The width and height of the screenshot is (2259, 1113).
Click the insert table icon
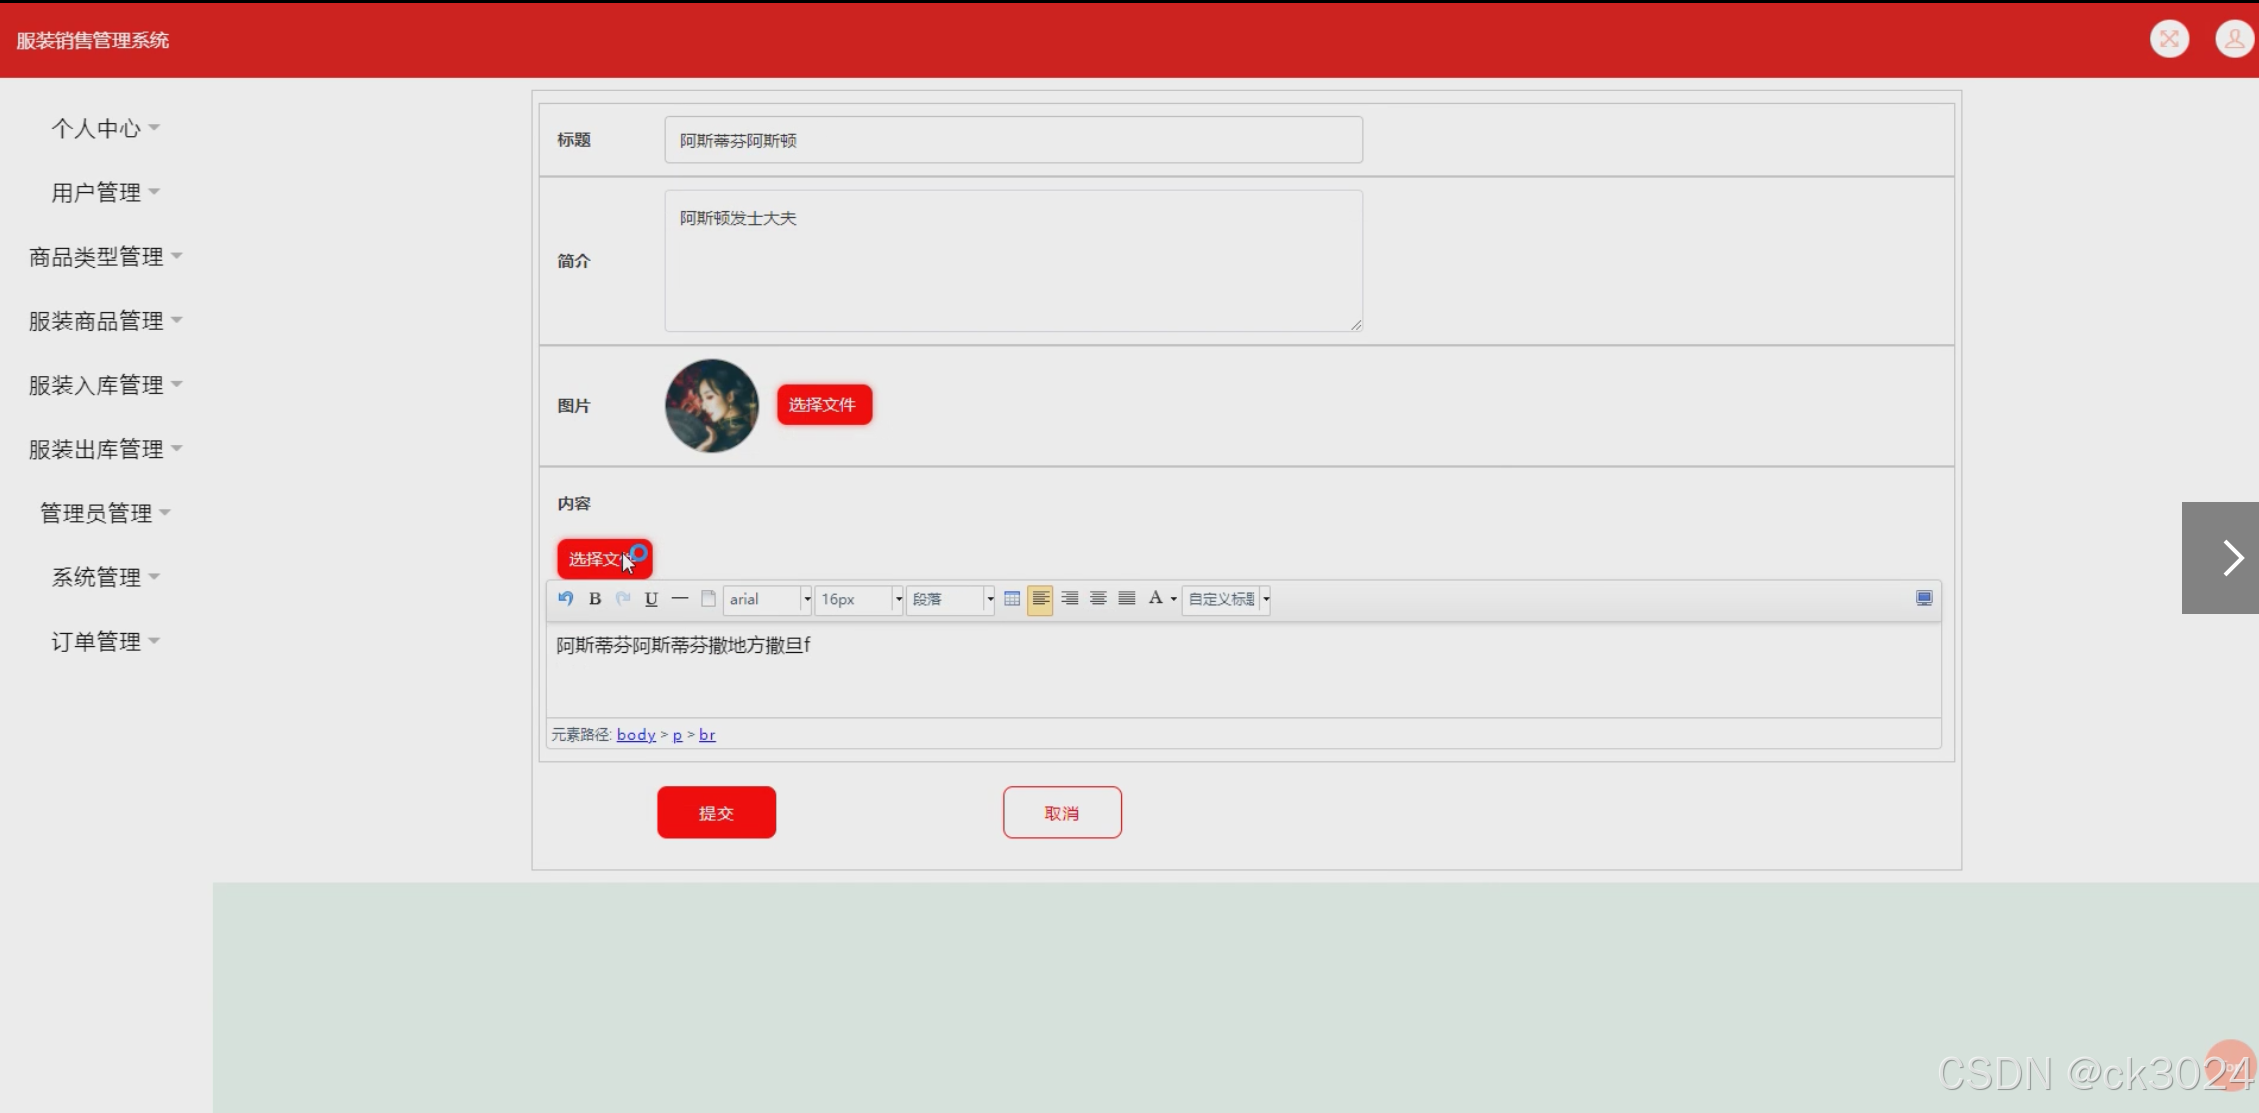pos(1012,598)
